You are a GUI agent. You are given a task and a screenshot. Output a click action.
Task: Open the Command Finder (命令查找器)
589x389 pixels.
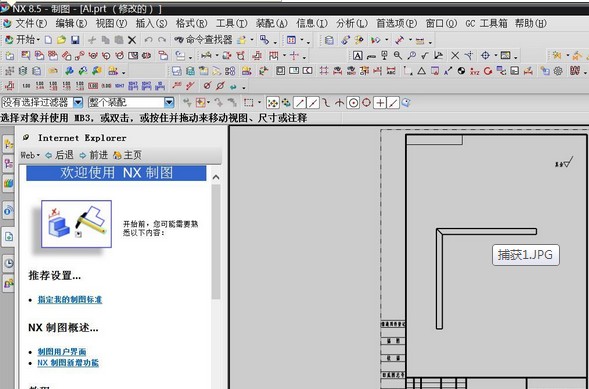[203, 39]
